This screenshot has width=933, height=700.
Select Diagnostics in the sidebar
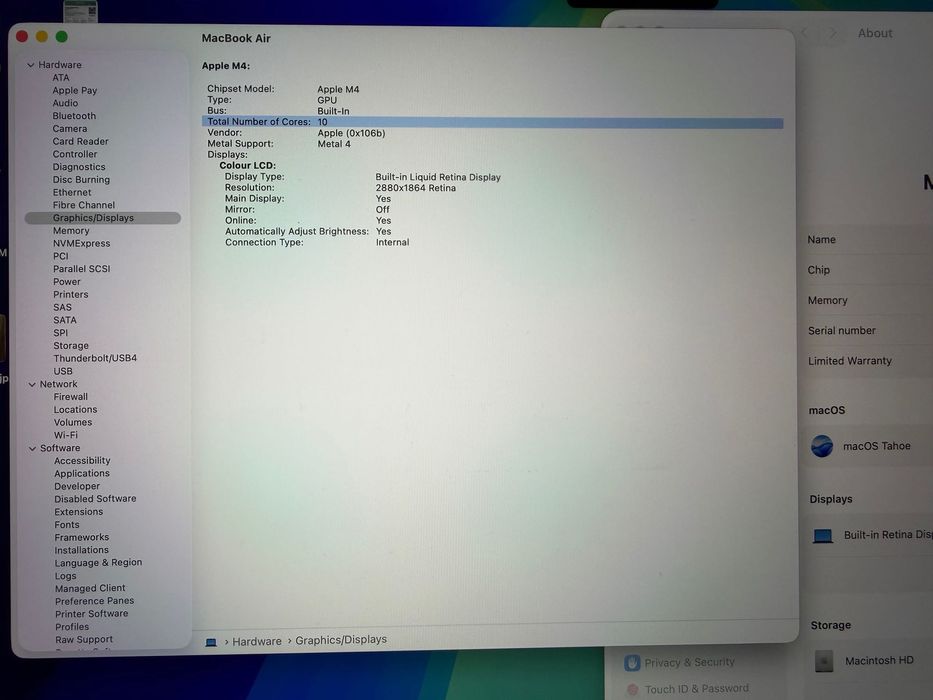pyautogui.click(x=79, y=167)
